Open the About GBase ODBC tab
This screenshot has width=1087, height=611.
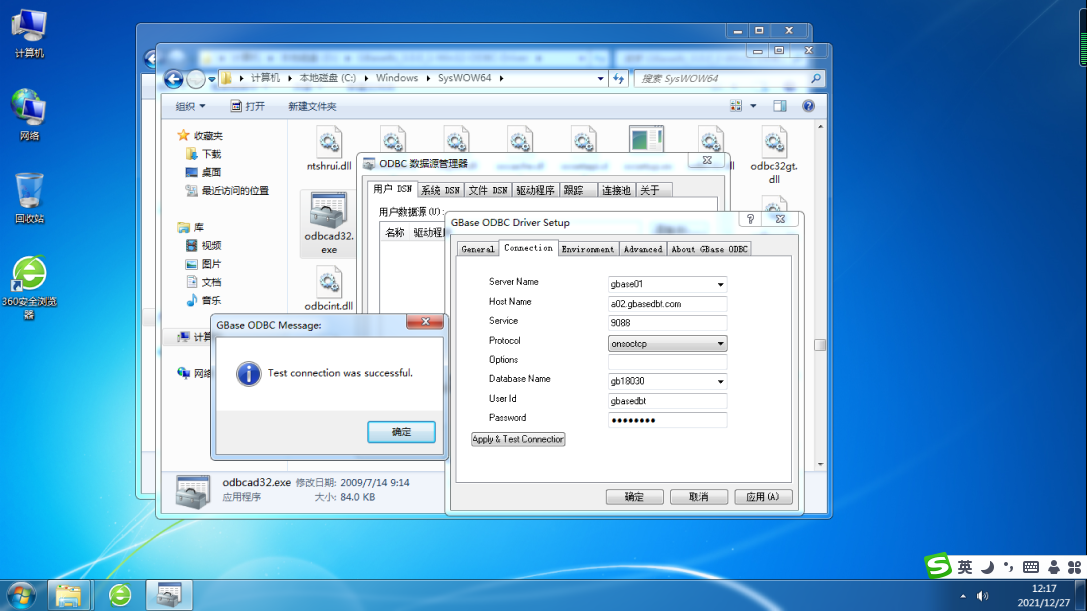coord(709,249)
